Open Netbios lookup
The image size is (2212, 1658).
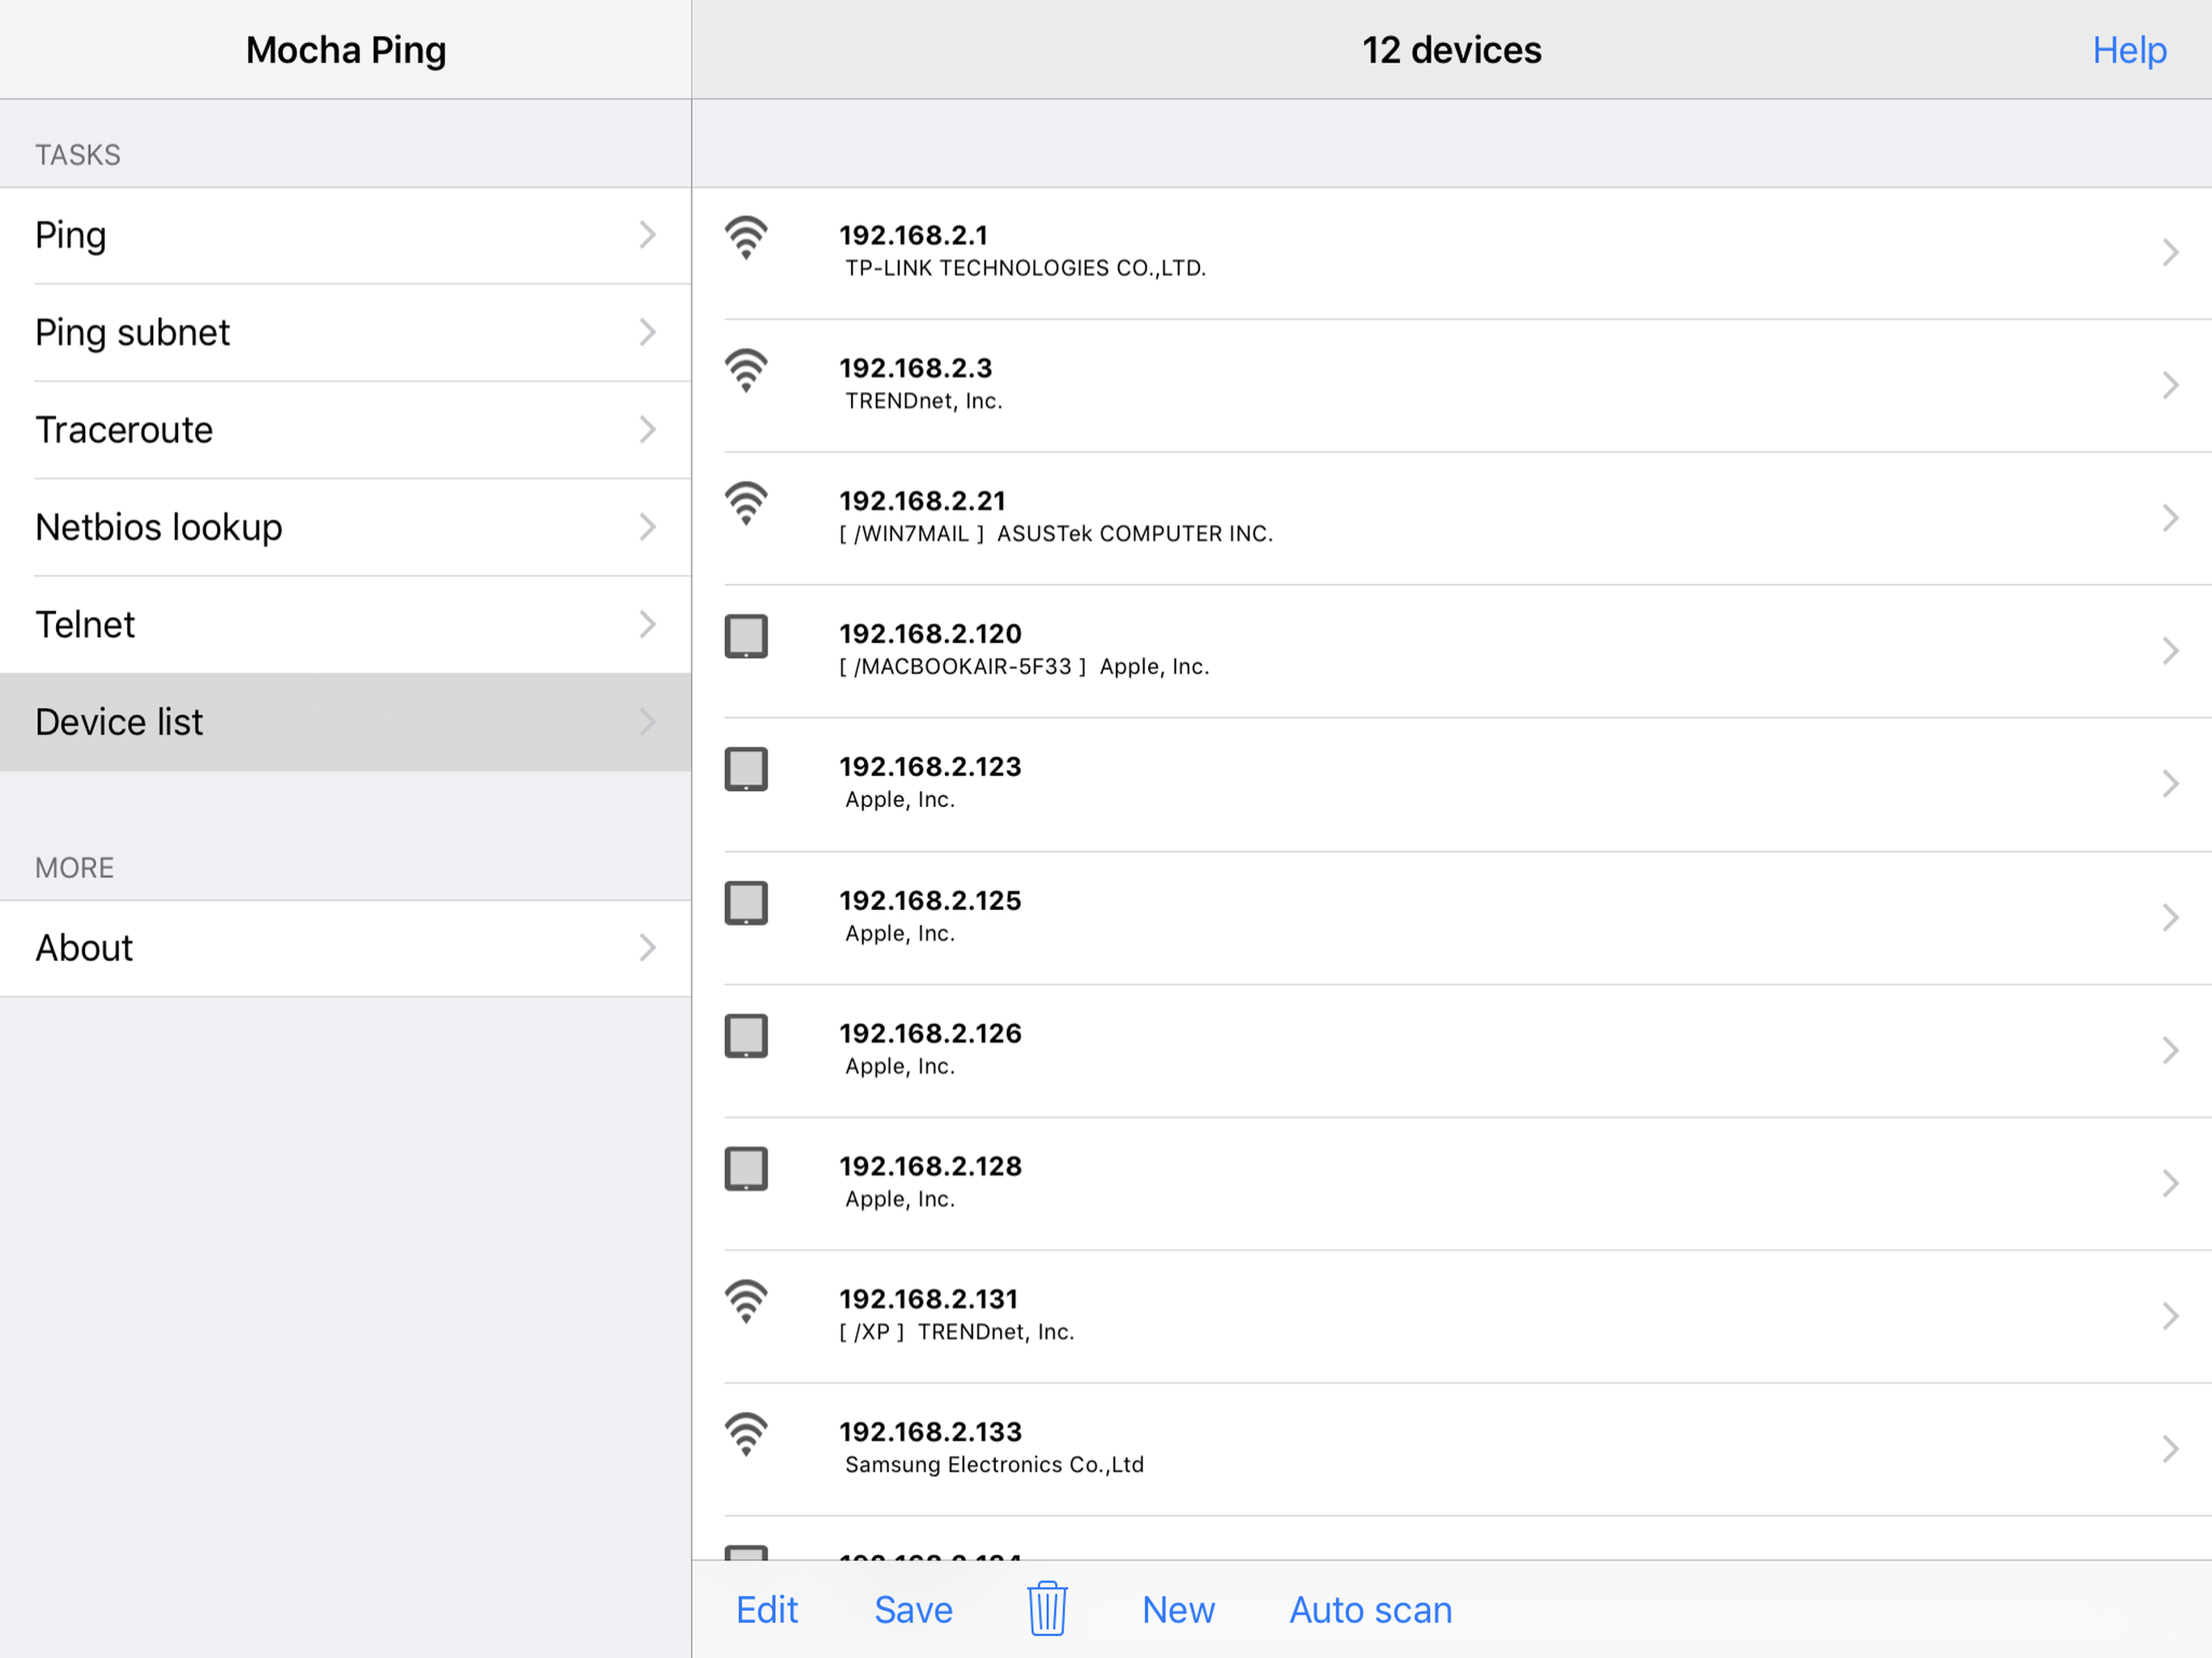point(345,527)
